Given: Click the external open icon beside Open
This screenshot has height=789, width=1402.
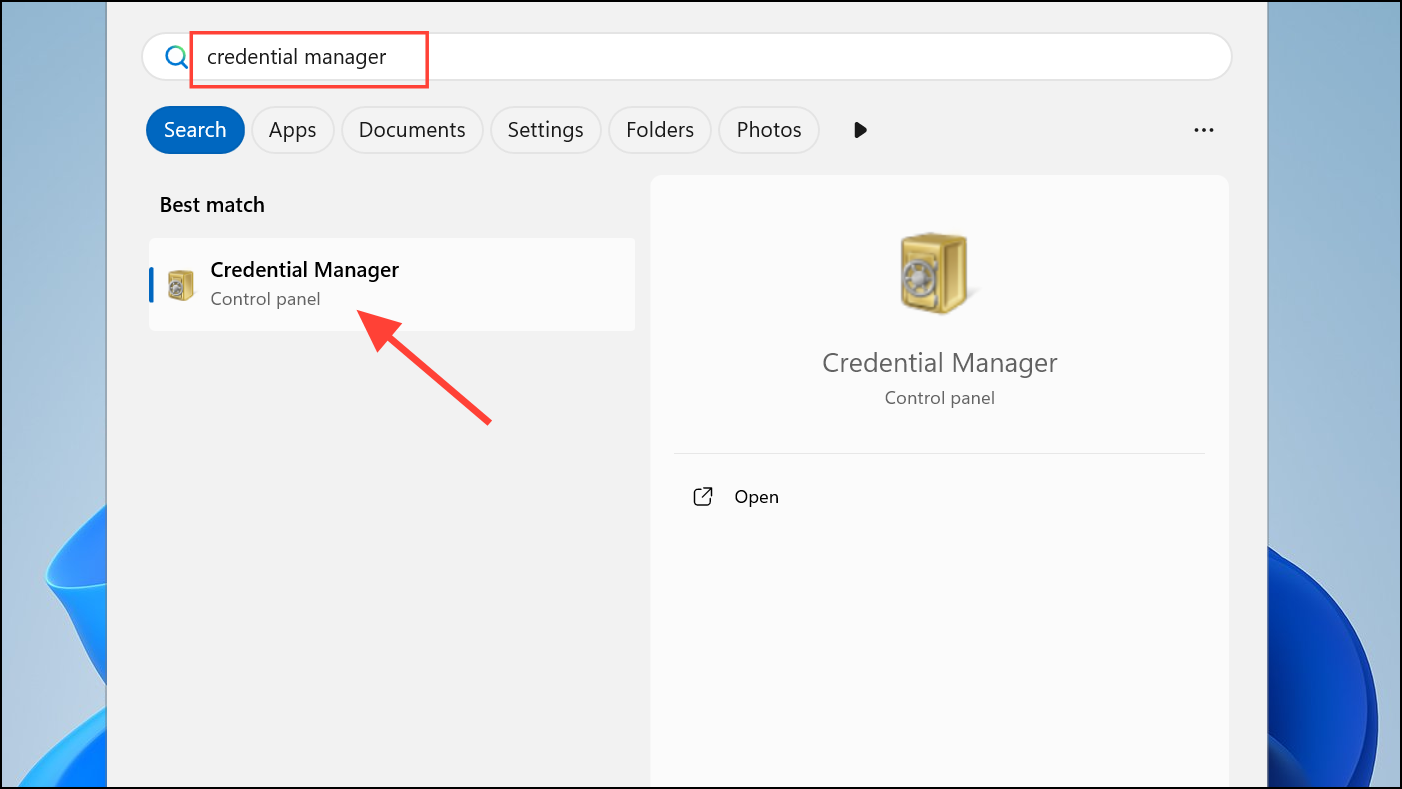Looking at the screenshot, I should click(x=703, y=497).
